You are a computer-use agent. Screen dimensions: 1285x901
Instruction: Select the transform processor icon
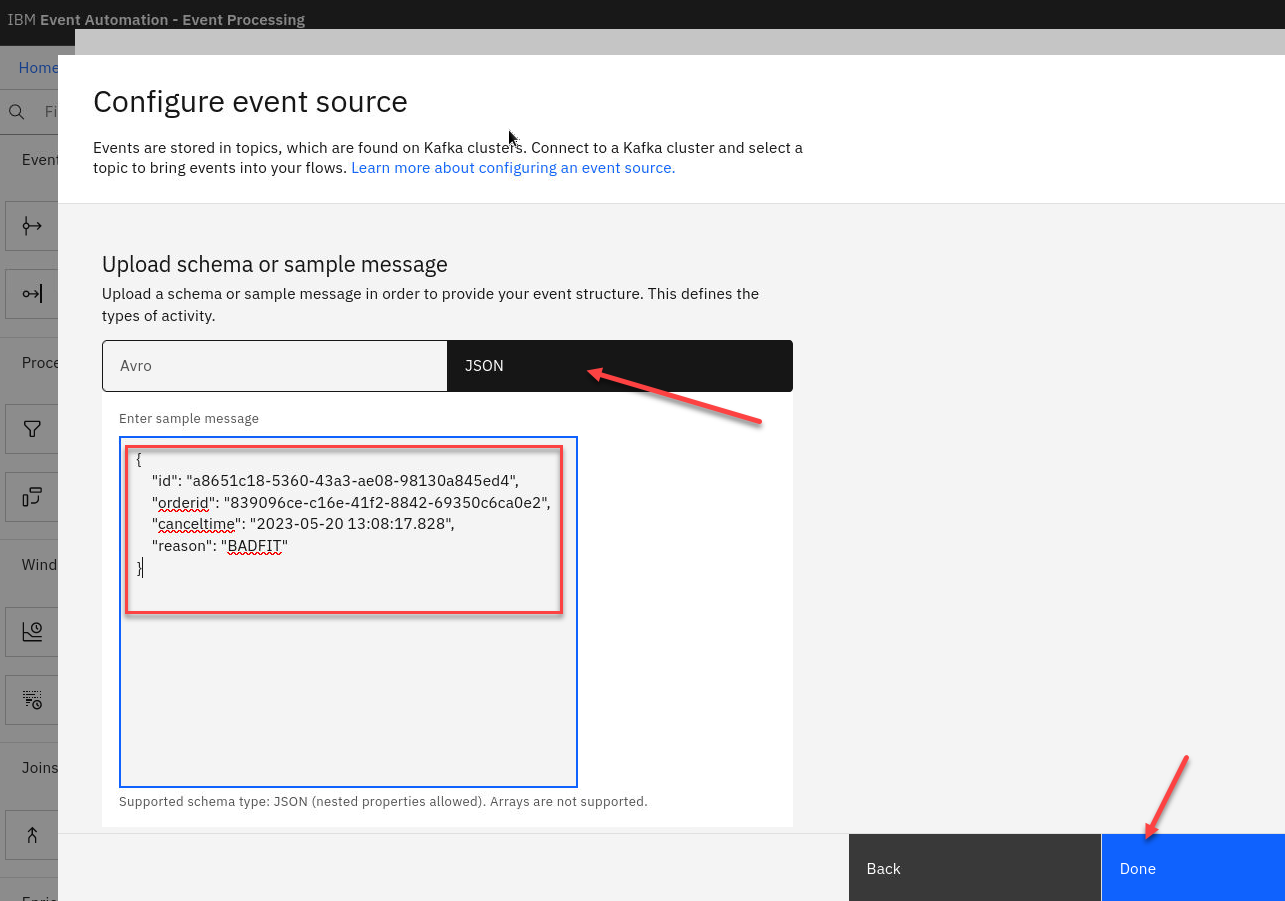(x=32, y=497)
